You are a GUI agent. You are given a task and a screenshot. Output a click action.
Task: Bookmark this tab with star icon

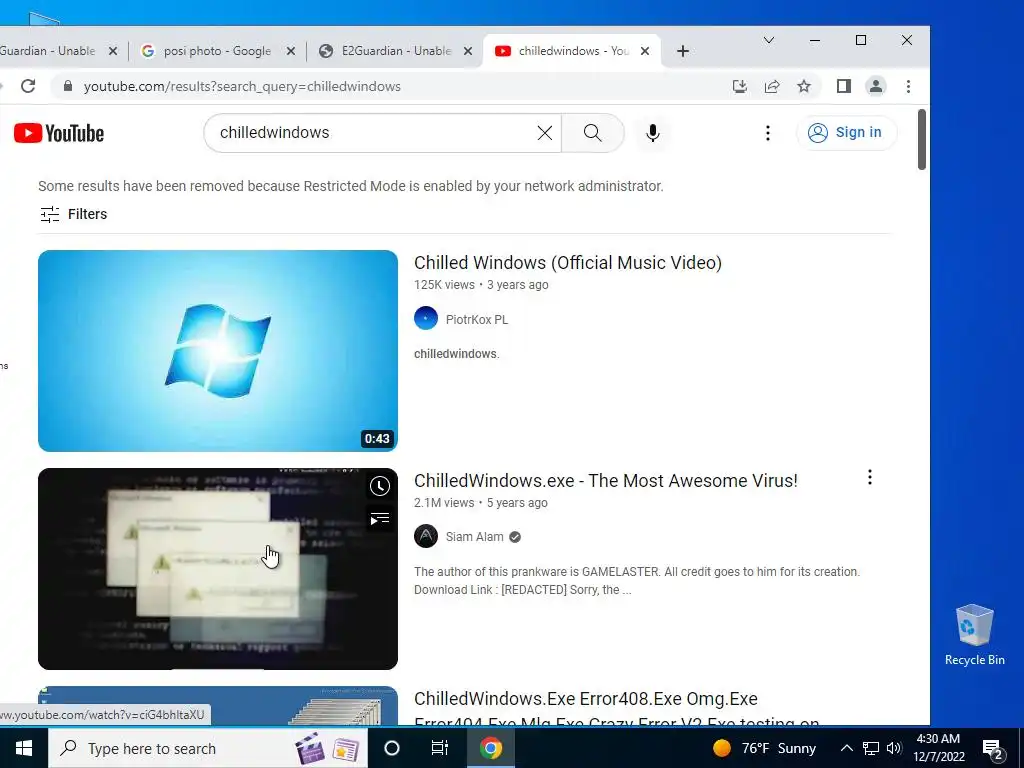(804, 86)
